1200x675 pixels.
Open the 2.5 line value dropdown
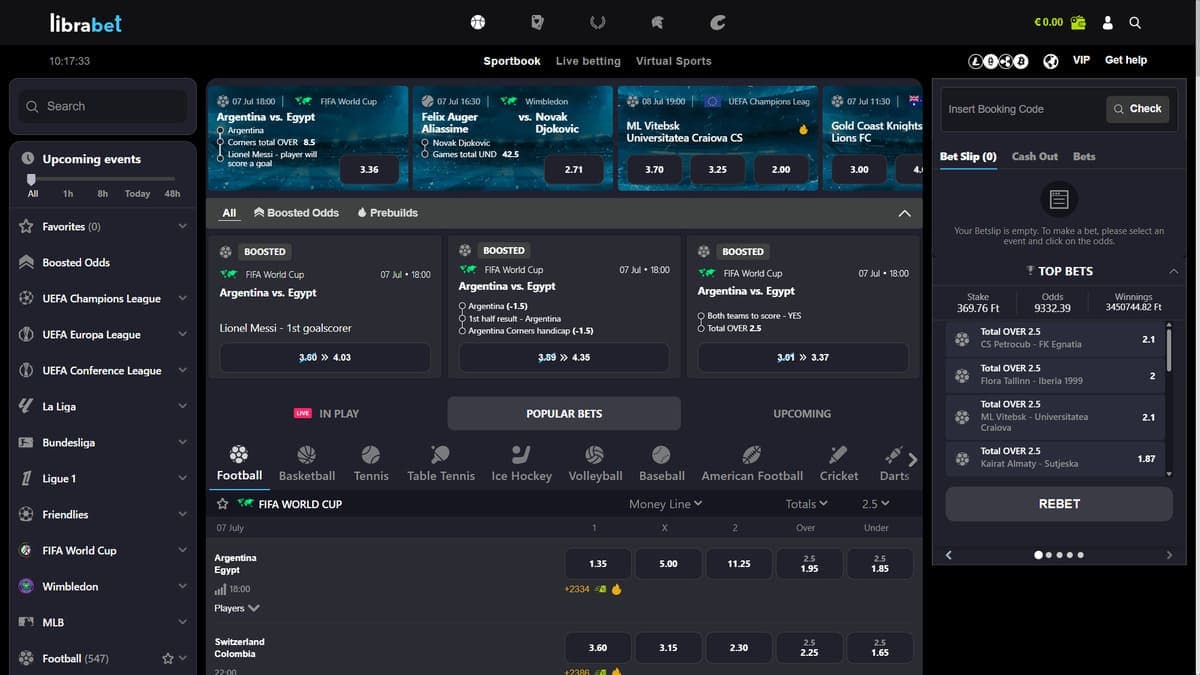pos(875,504)
